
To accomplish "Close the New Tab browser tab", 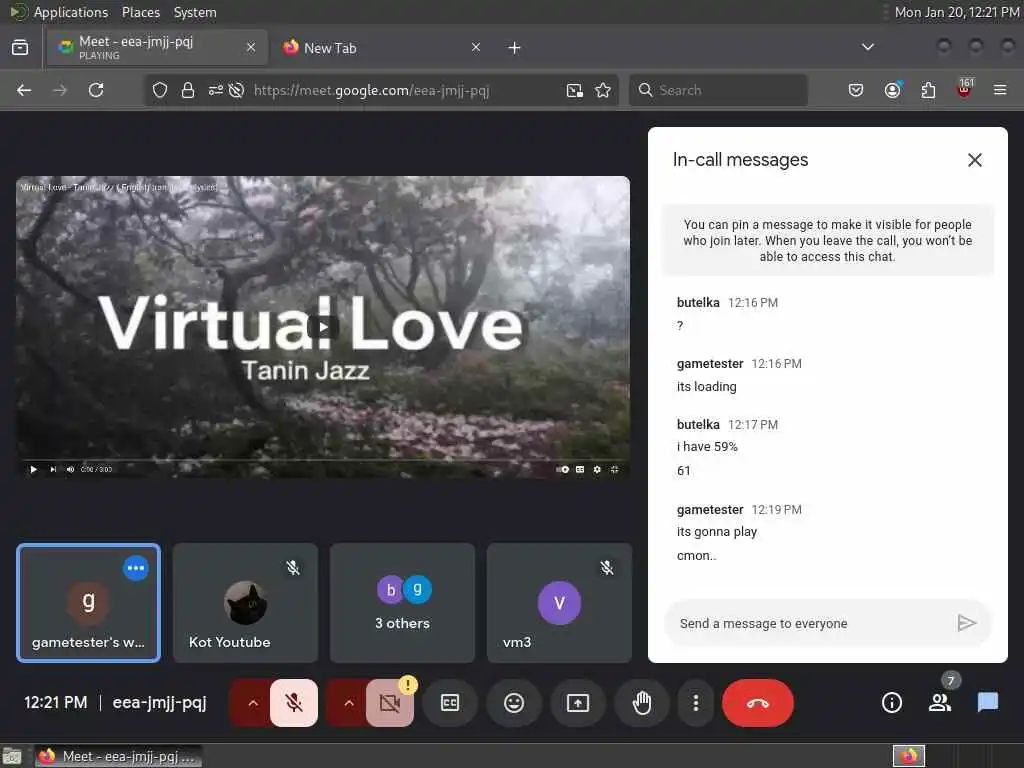I will pyautogui.click(x=476, y=47).
